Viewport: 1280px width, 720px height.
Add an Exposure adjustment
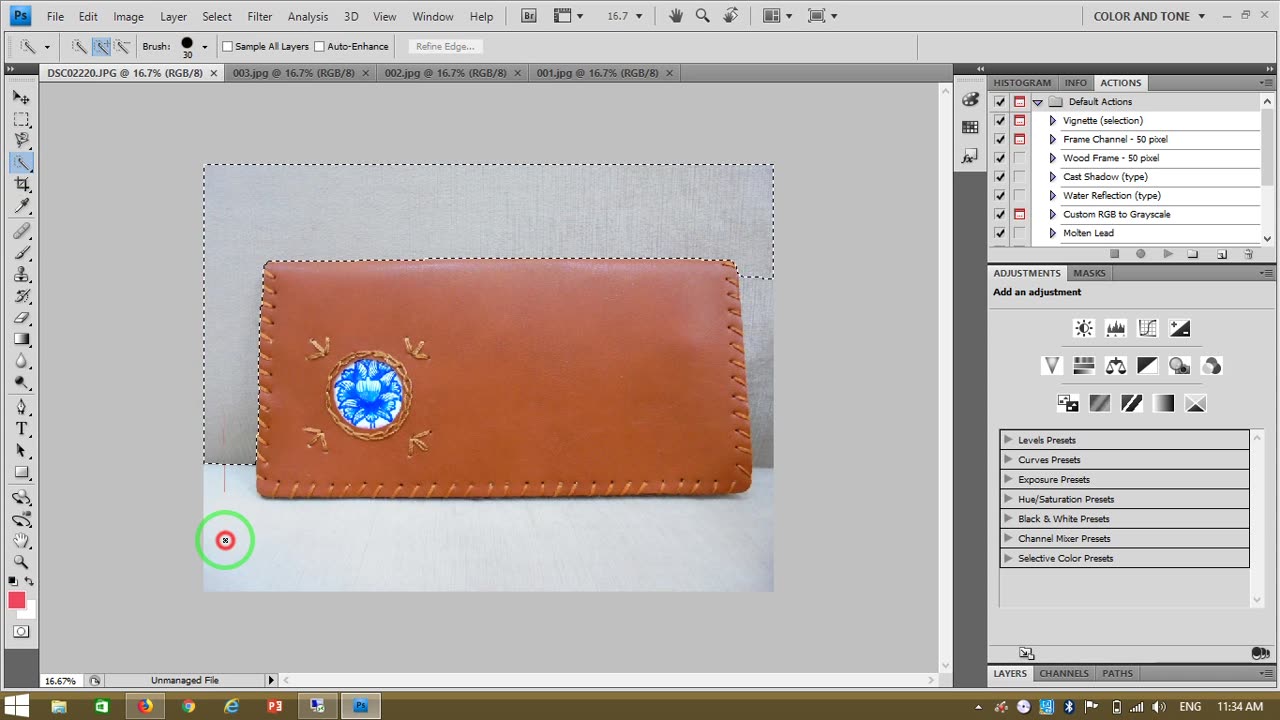(x=1179, y=328)
